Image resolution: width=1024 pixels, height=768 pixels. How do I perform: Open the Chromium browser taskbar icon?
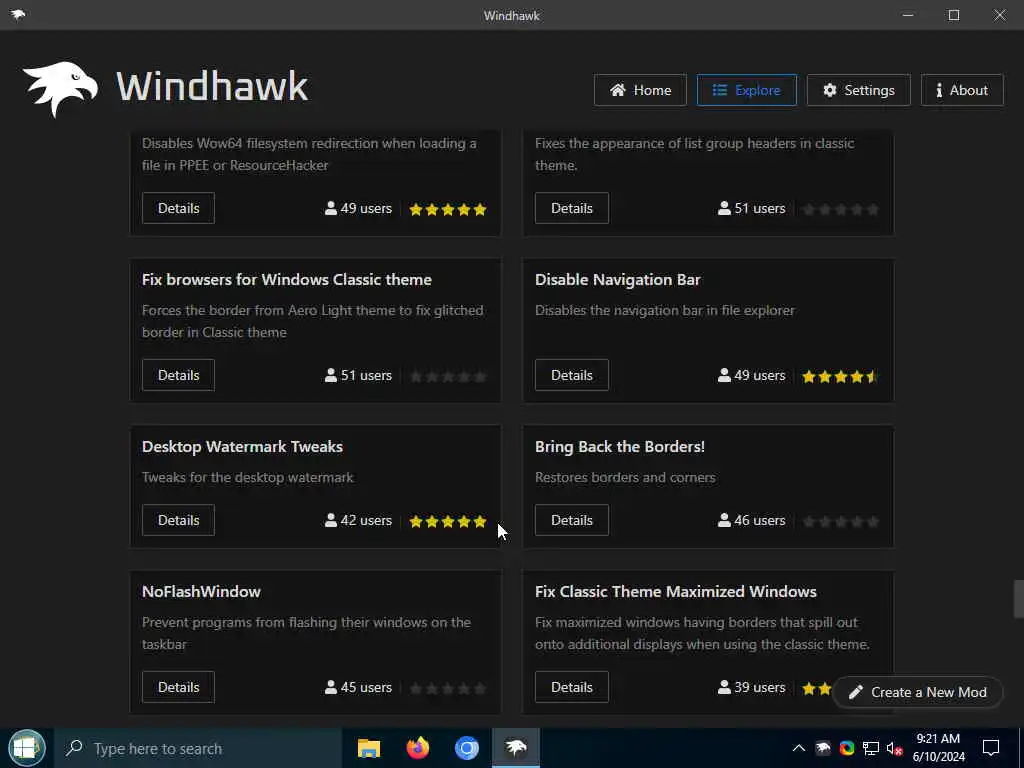tap(467, 748)
